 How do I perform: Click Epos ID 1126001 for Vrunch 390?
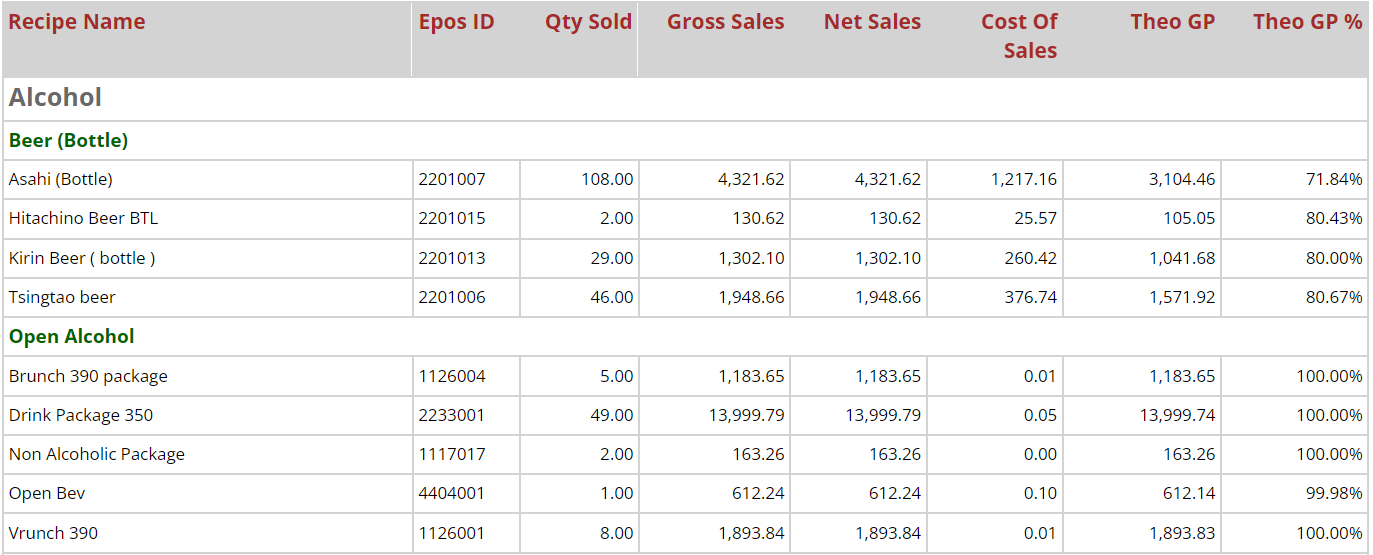click(452, 534)
